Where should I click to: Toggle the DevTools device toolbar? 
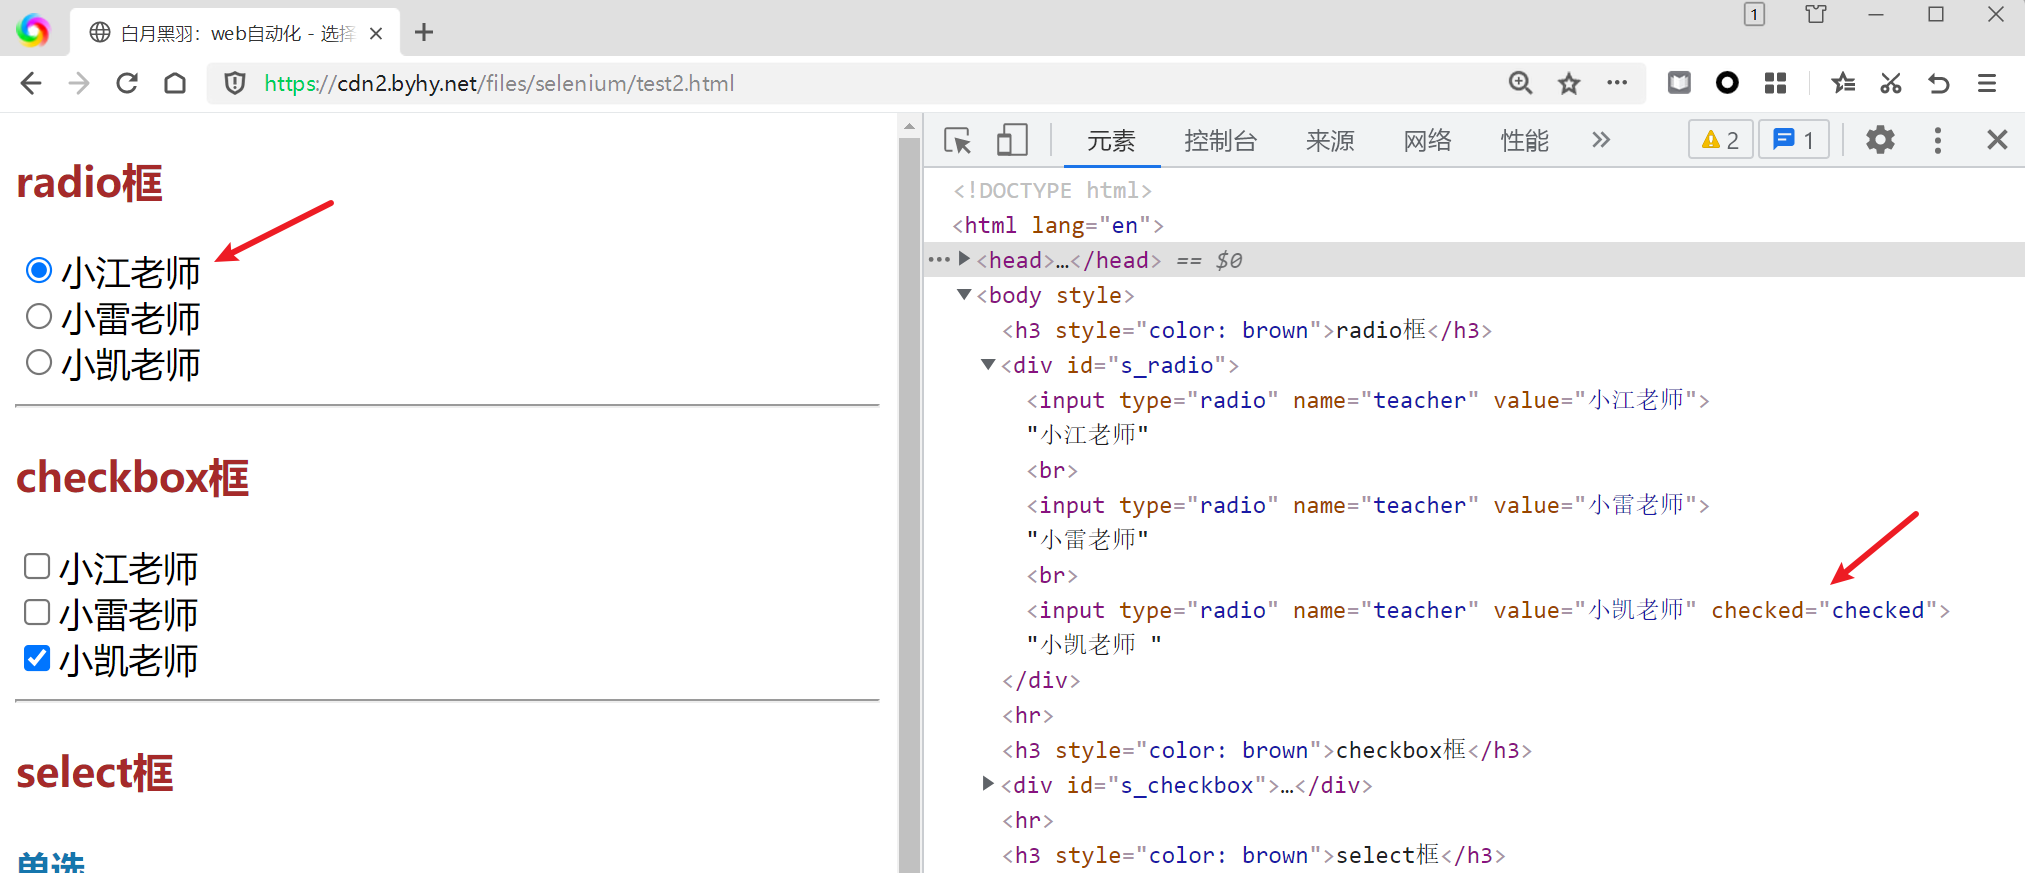pos(1012,140)
